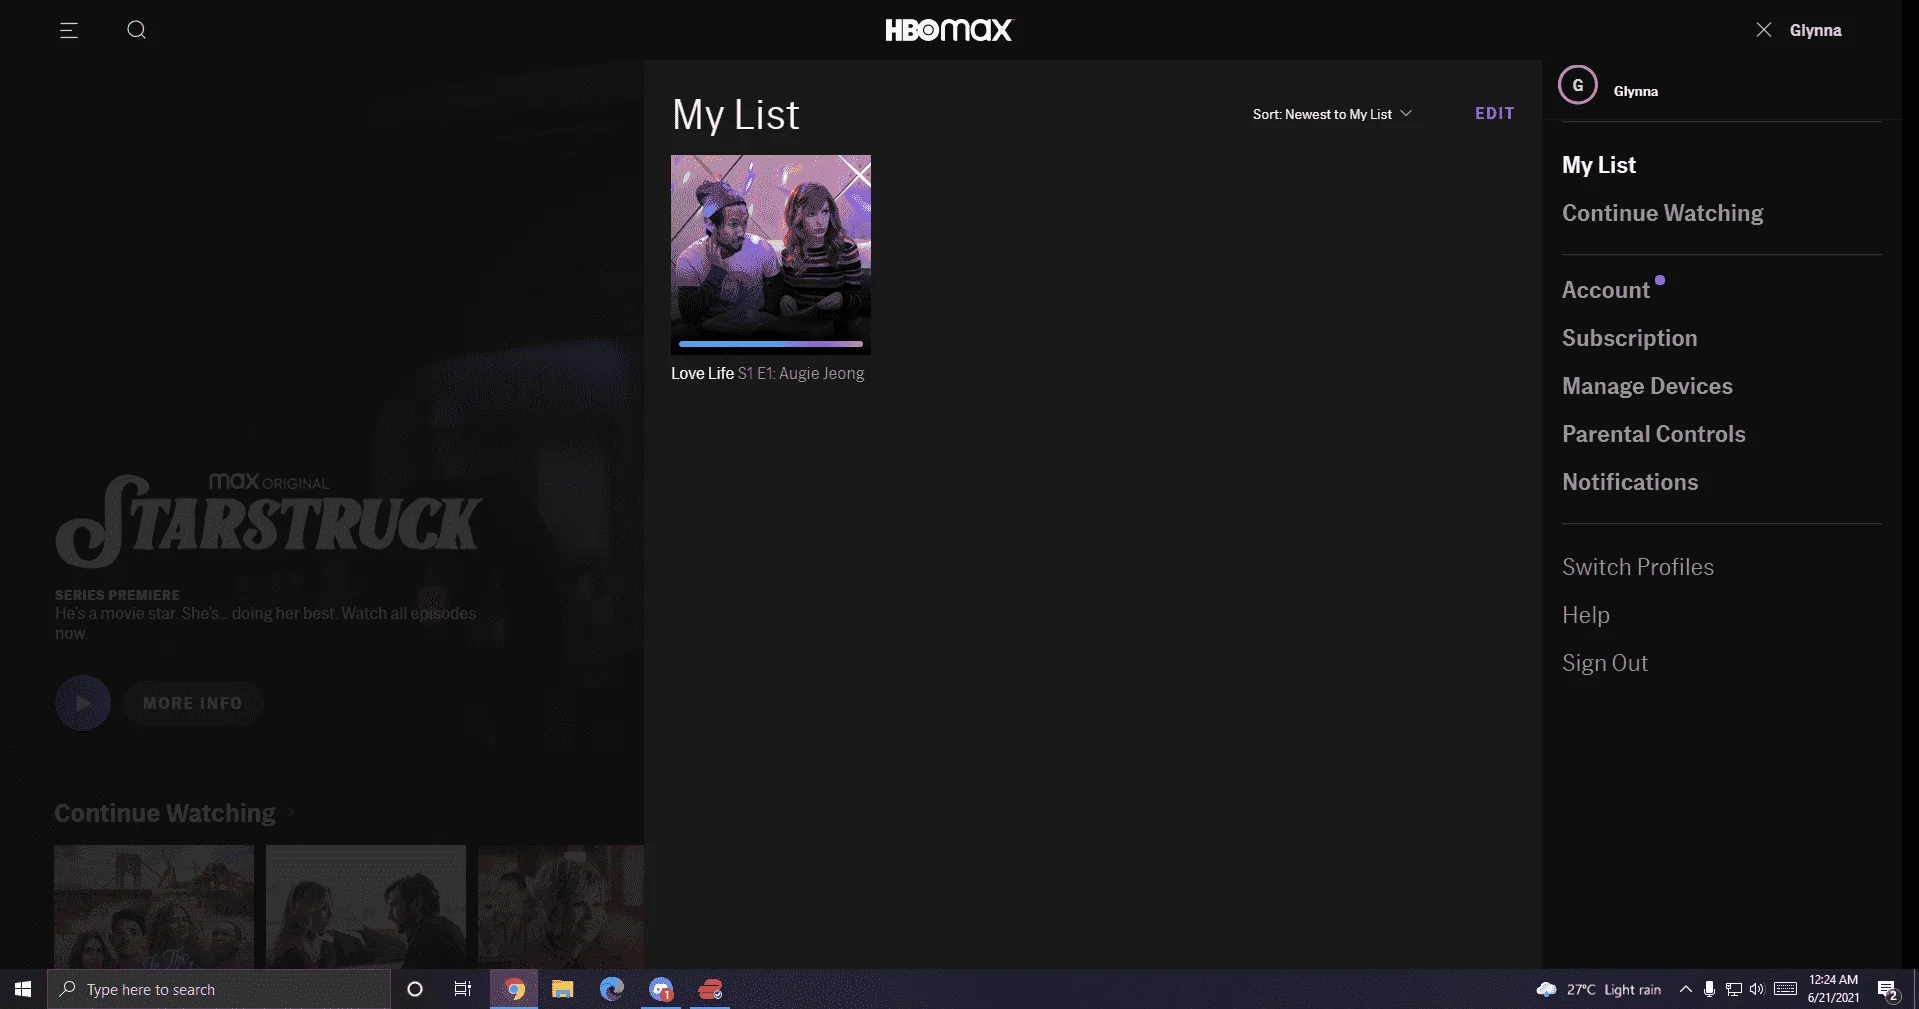Open the red app taskbar icon
Screen dimensions: 1919x1009
coord(710,989)
